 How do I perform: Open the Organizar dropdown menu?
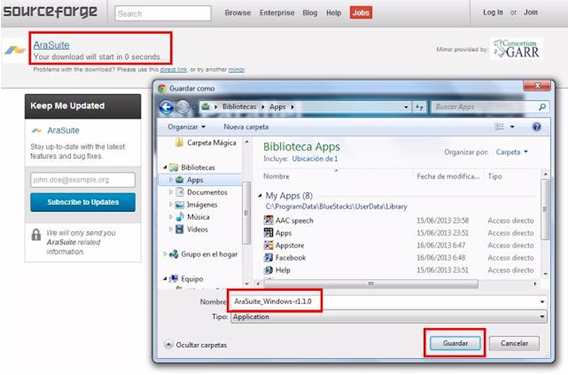[x=187, y=127]
